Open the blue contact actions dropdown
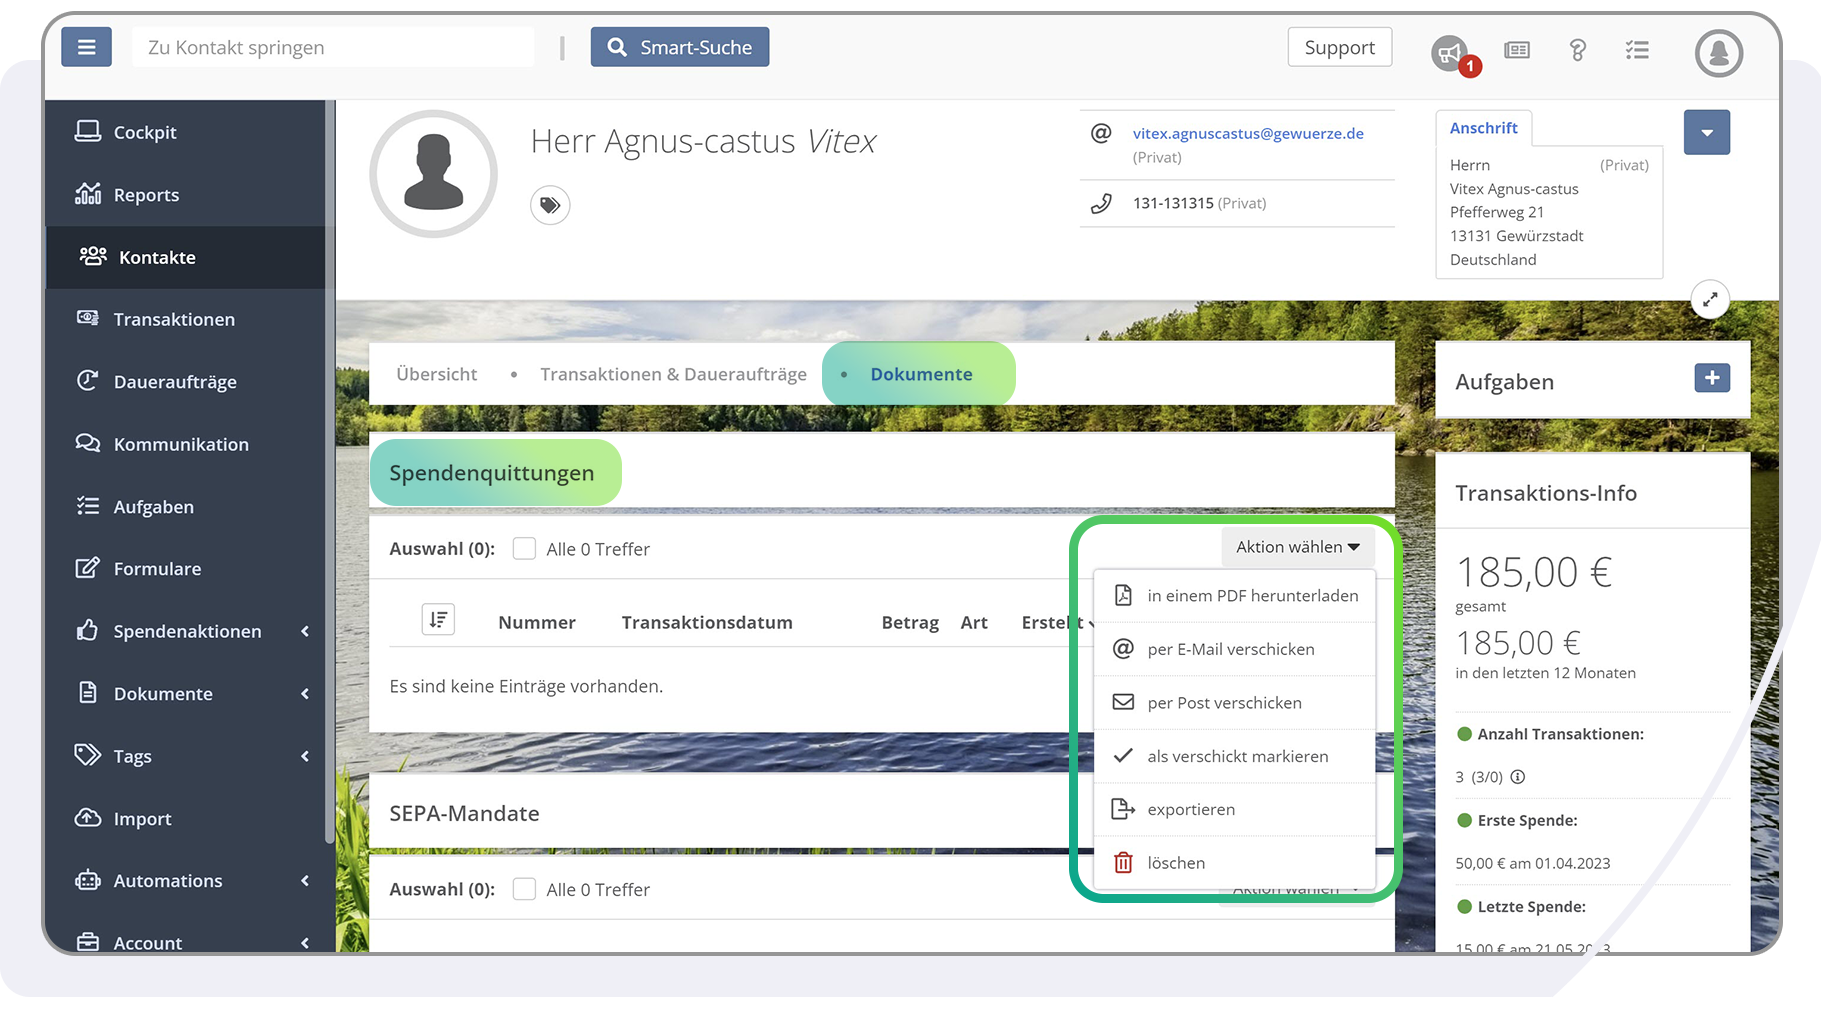This screenshot has width=1821, height=1025. (x=1707, y=132)
